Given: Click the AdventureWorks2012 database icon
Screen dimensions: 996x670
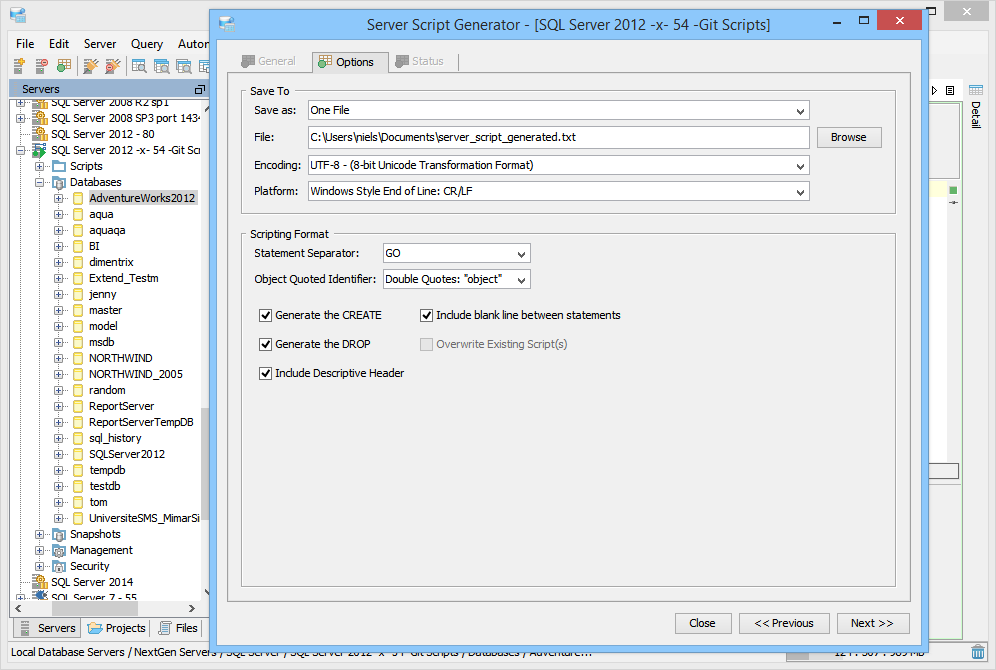Looking at the screenshot, I should pyautogui.click(x=78, y=198).
